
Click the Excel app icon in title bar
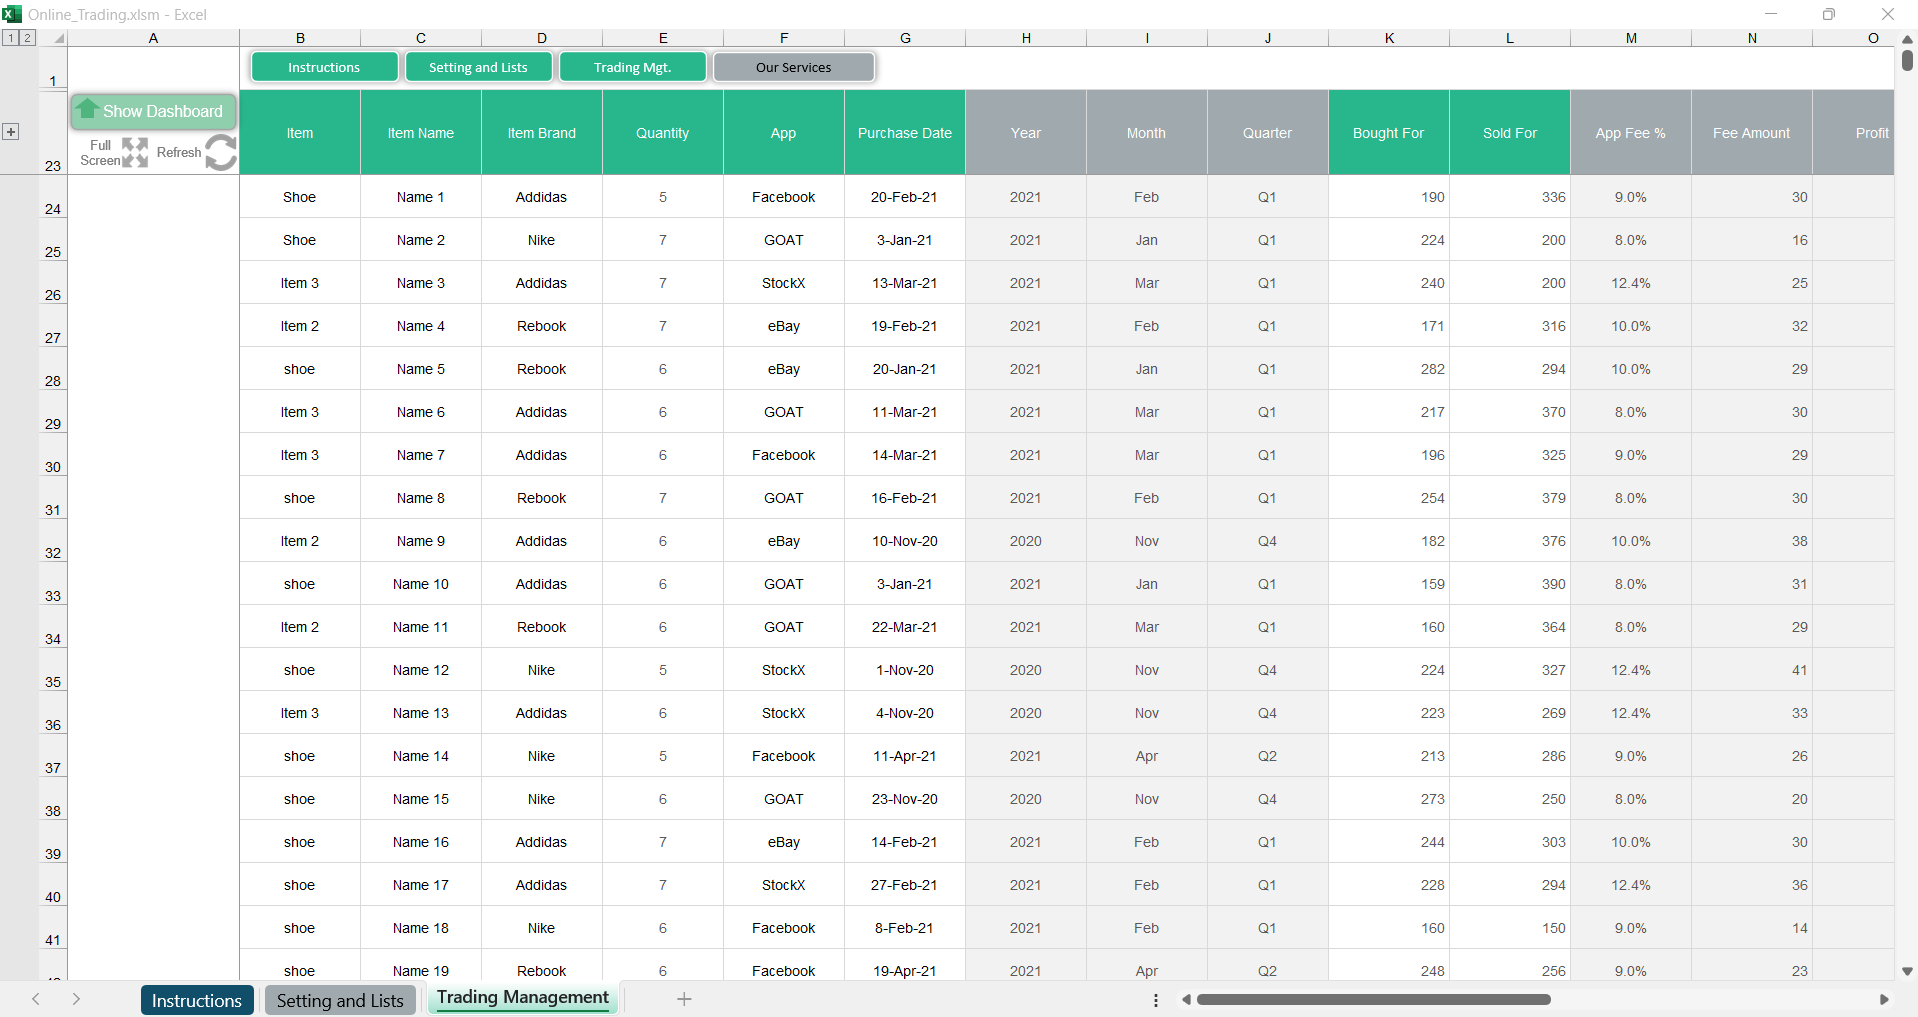[x=12, y=14]
